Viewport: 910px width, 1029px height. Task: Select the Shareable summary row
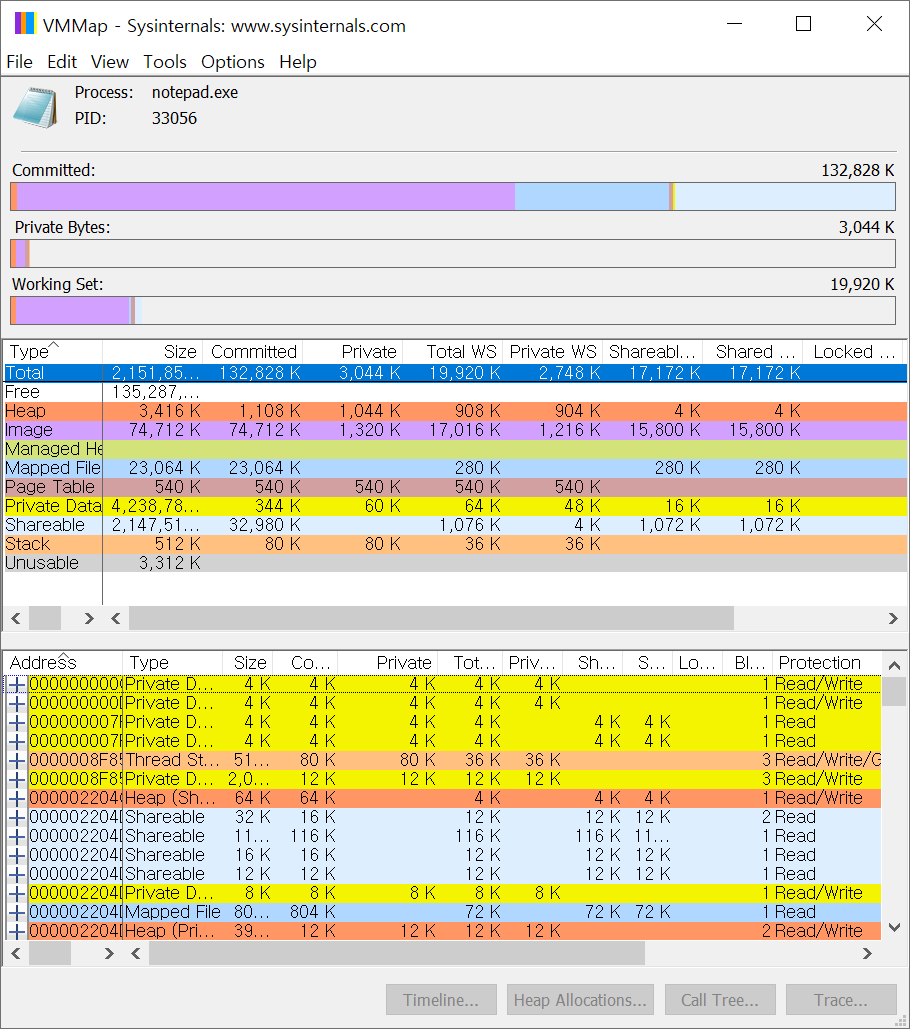click(x=455, y=525)
